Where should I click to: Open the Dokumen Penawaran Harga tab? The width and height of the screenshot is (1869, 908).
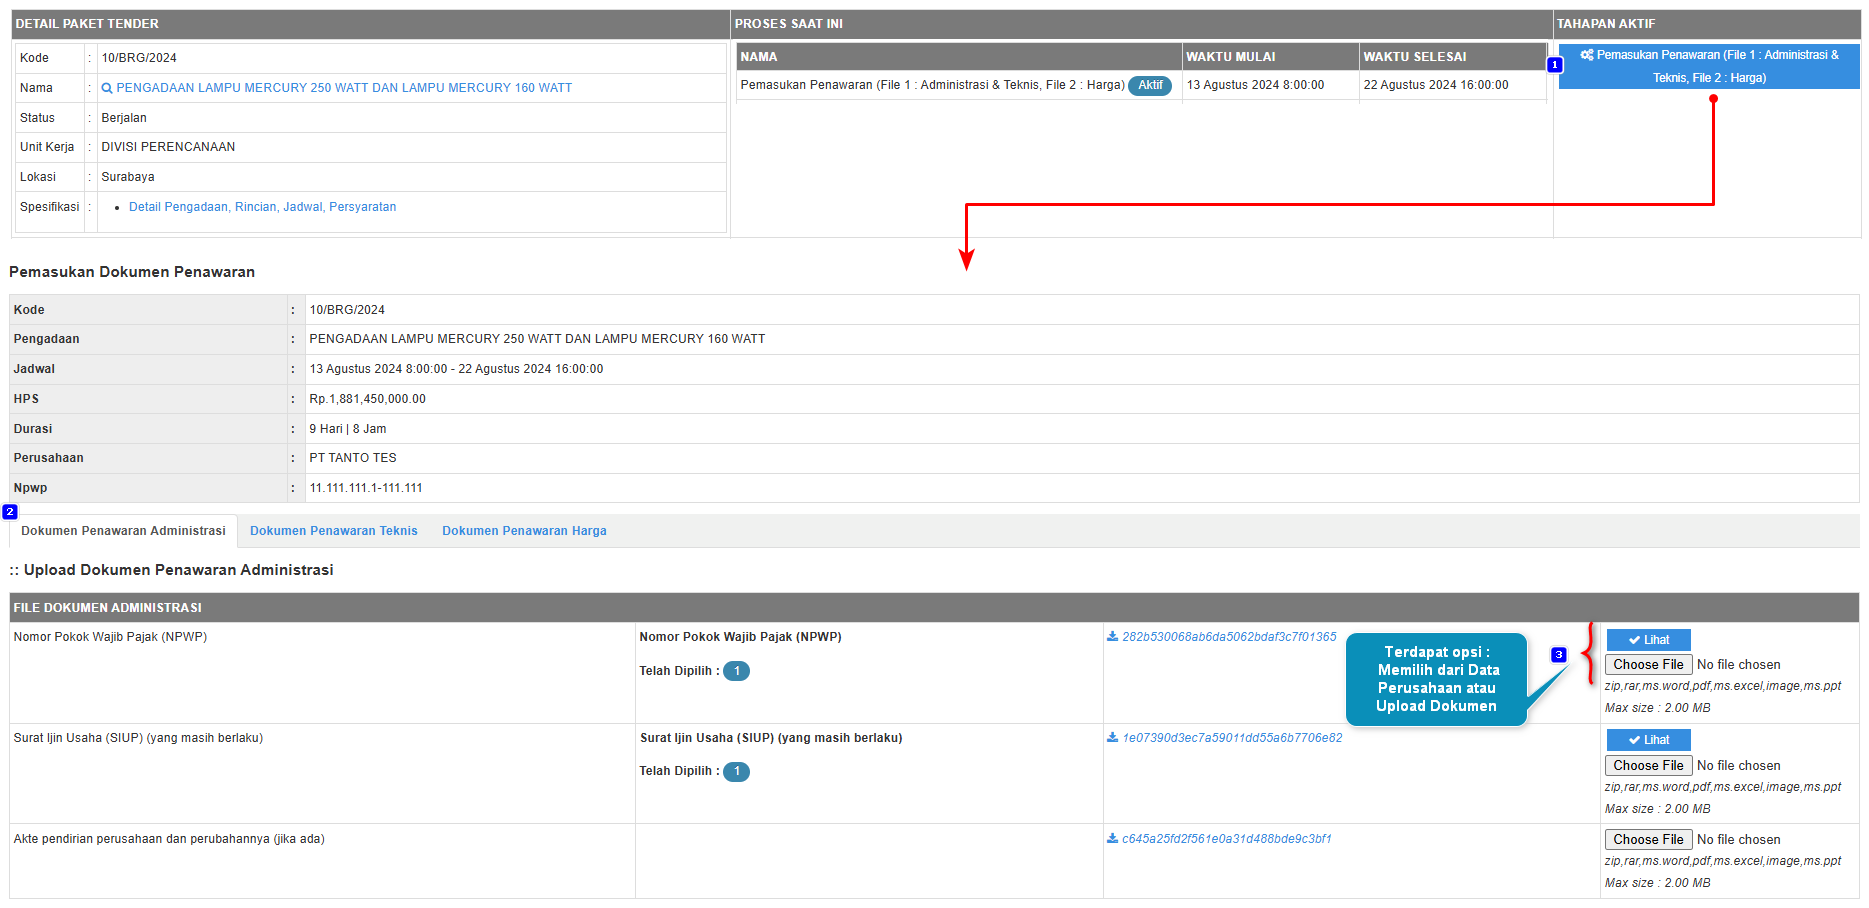[524, 531]
